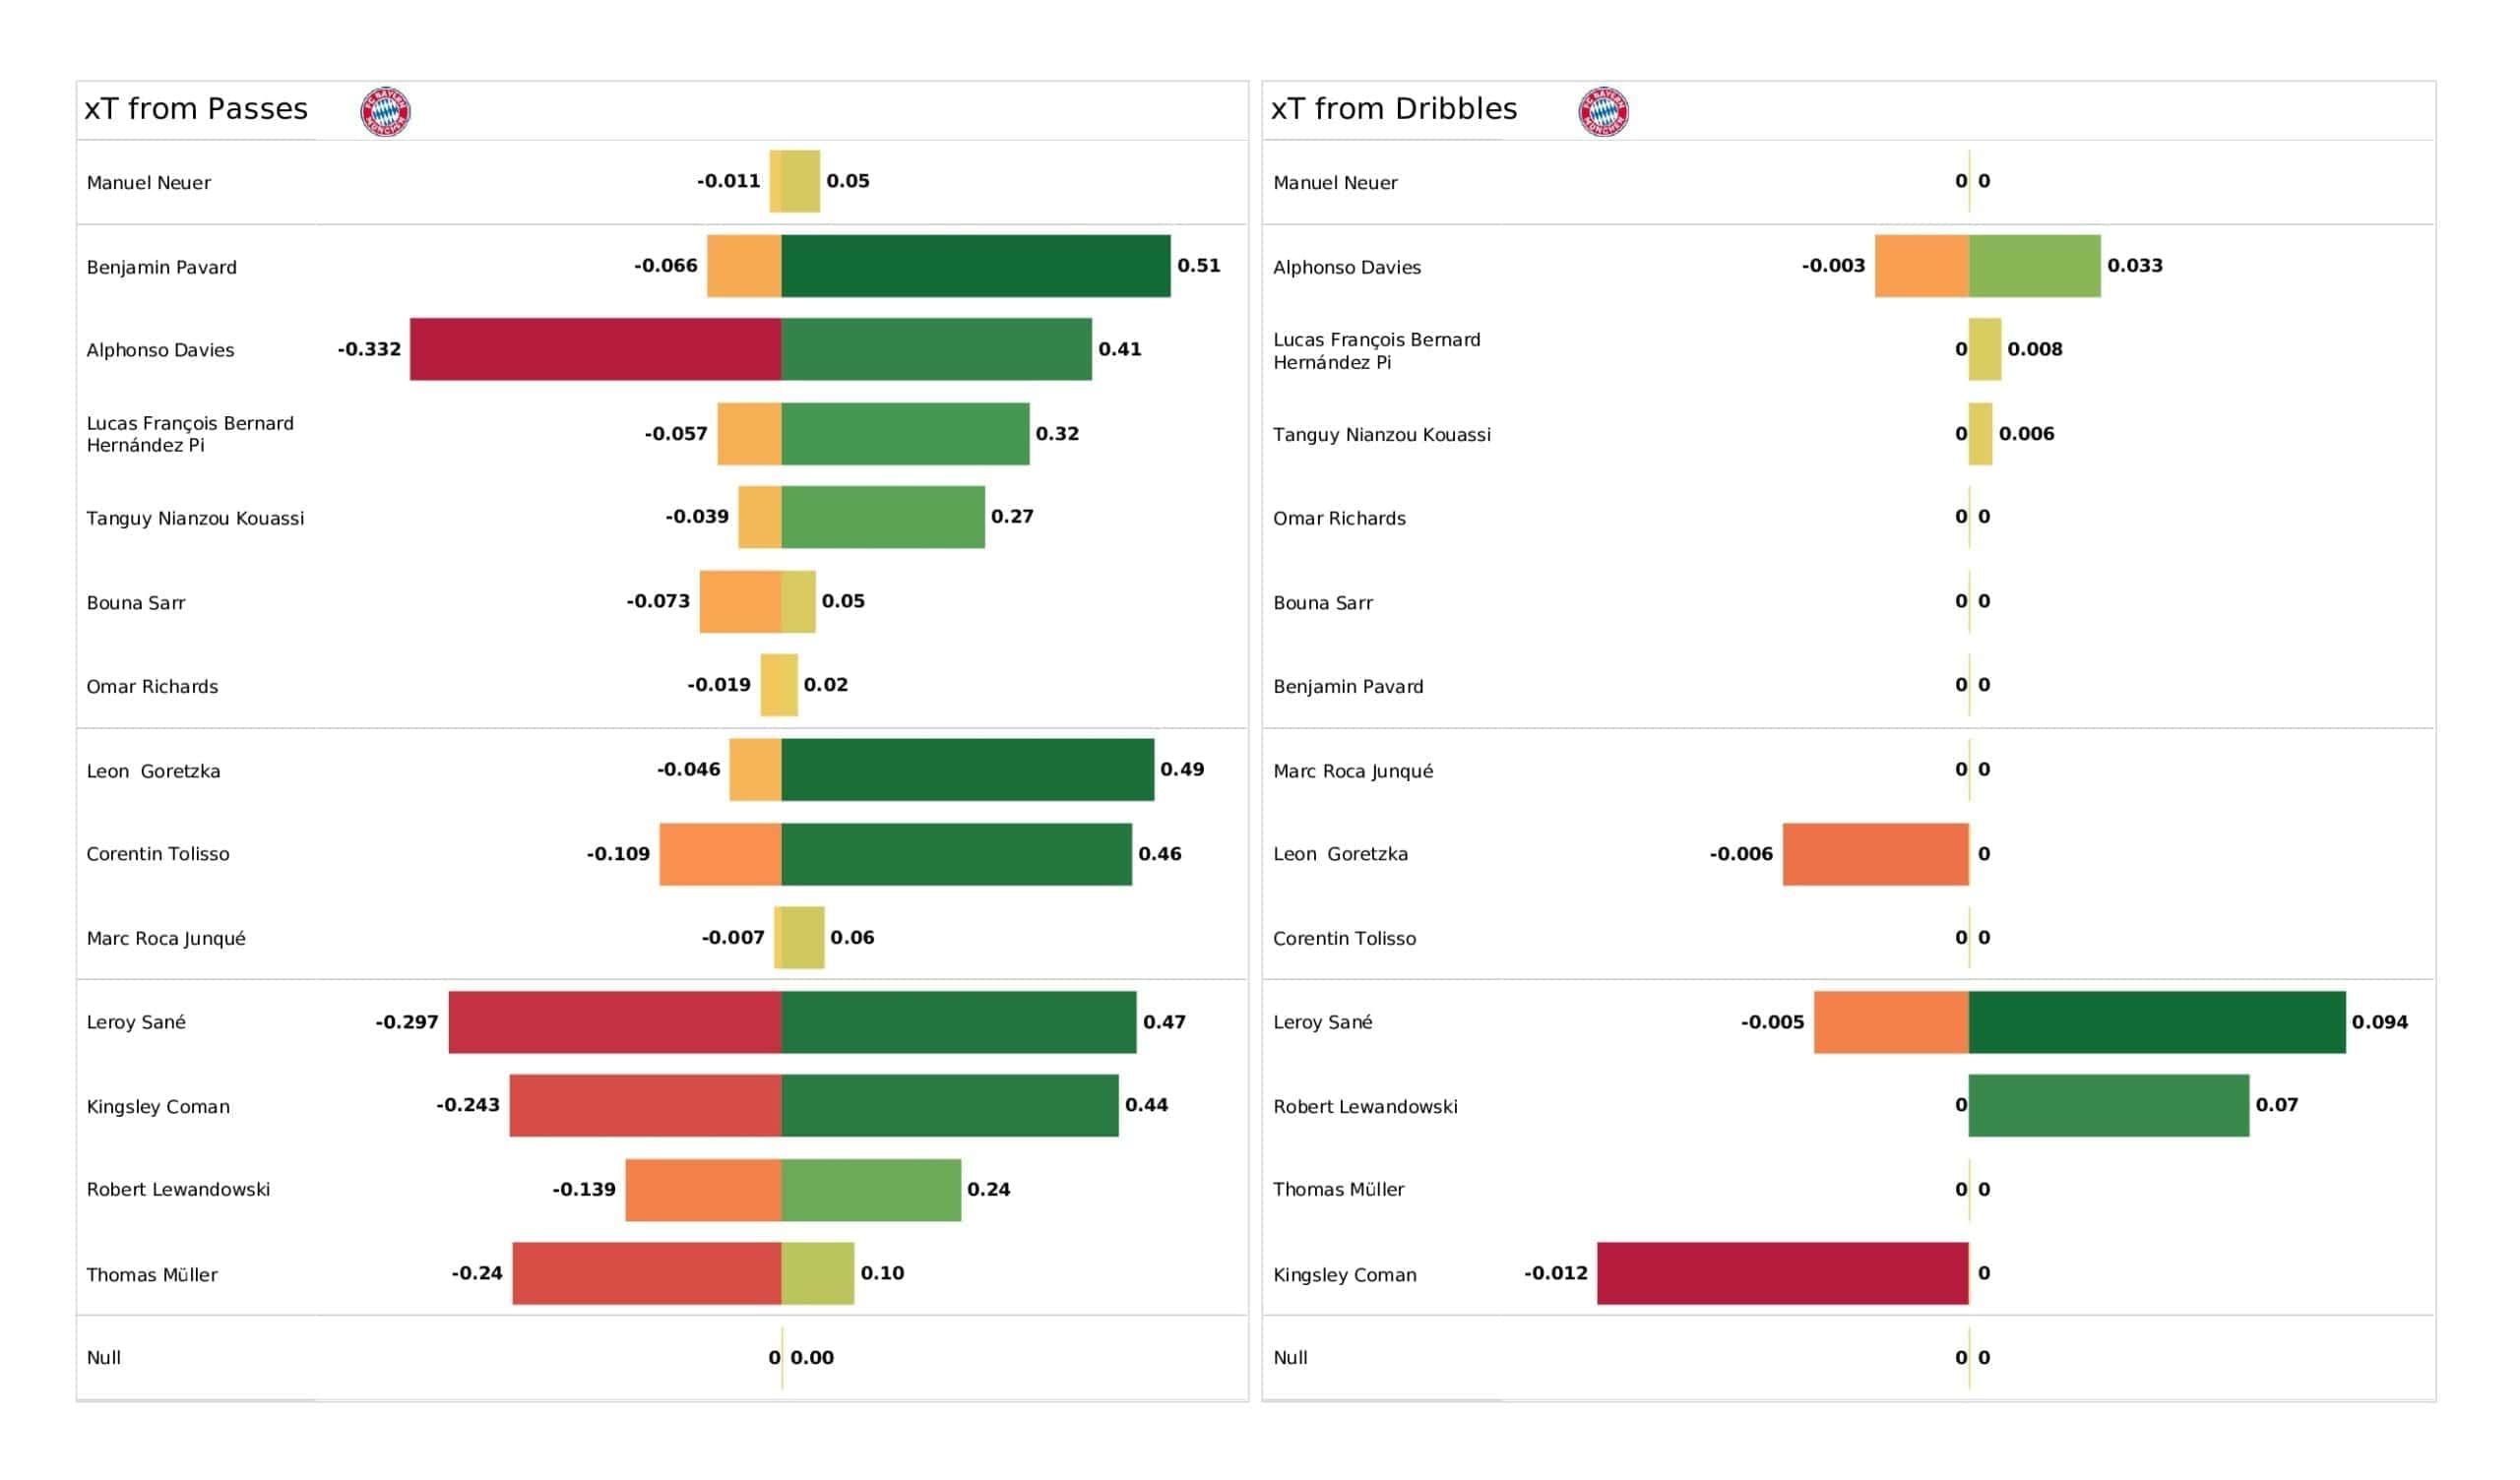Select Corentin Tolisso's orange negative passes bar
2520x1480 pixels.
pyautogui.click(x=720, y=854)
